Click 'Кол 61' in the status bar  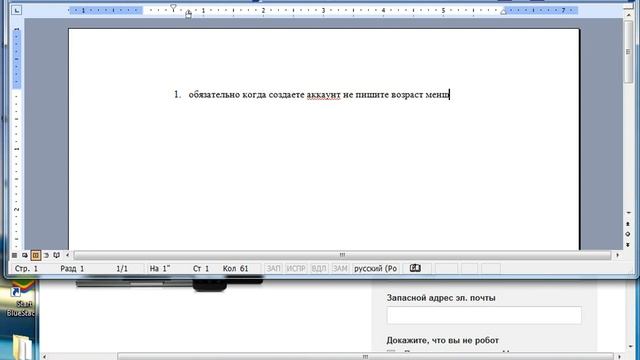236,269
